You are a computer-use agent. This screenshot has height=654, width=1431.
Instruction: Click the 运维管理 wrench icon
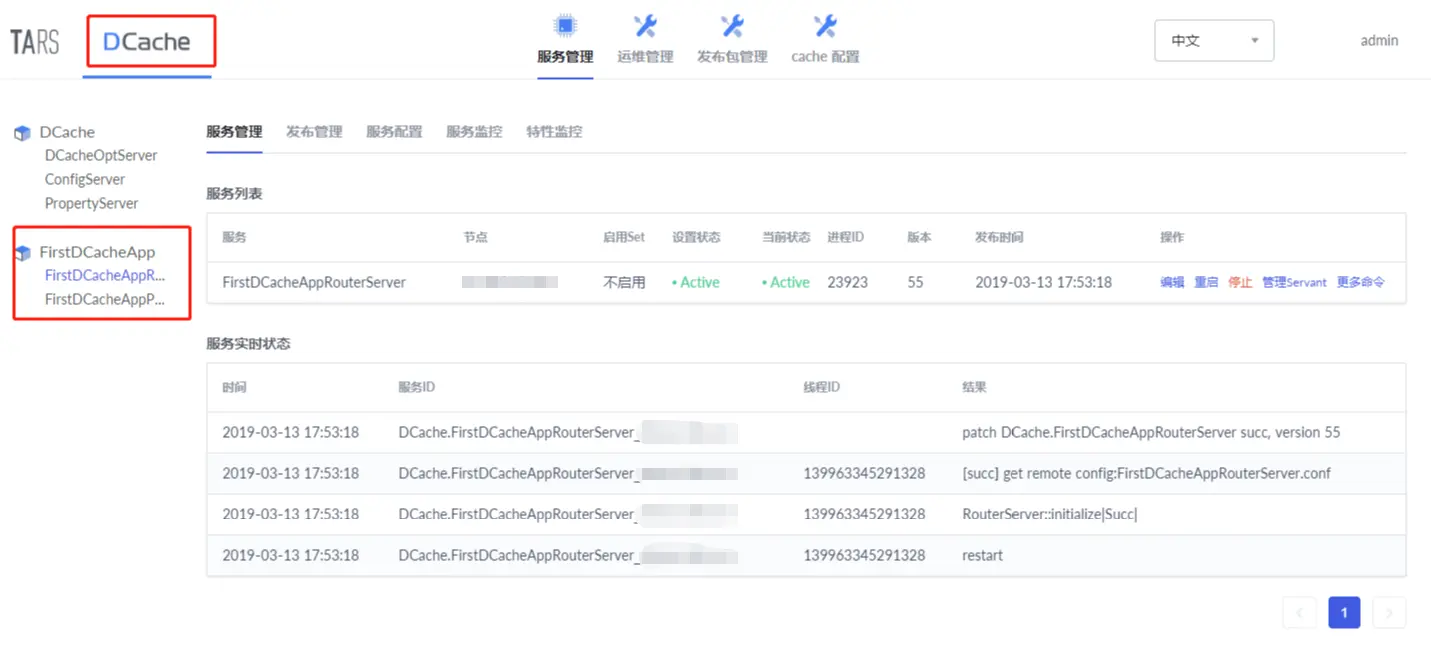click(645, 26)
